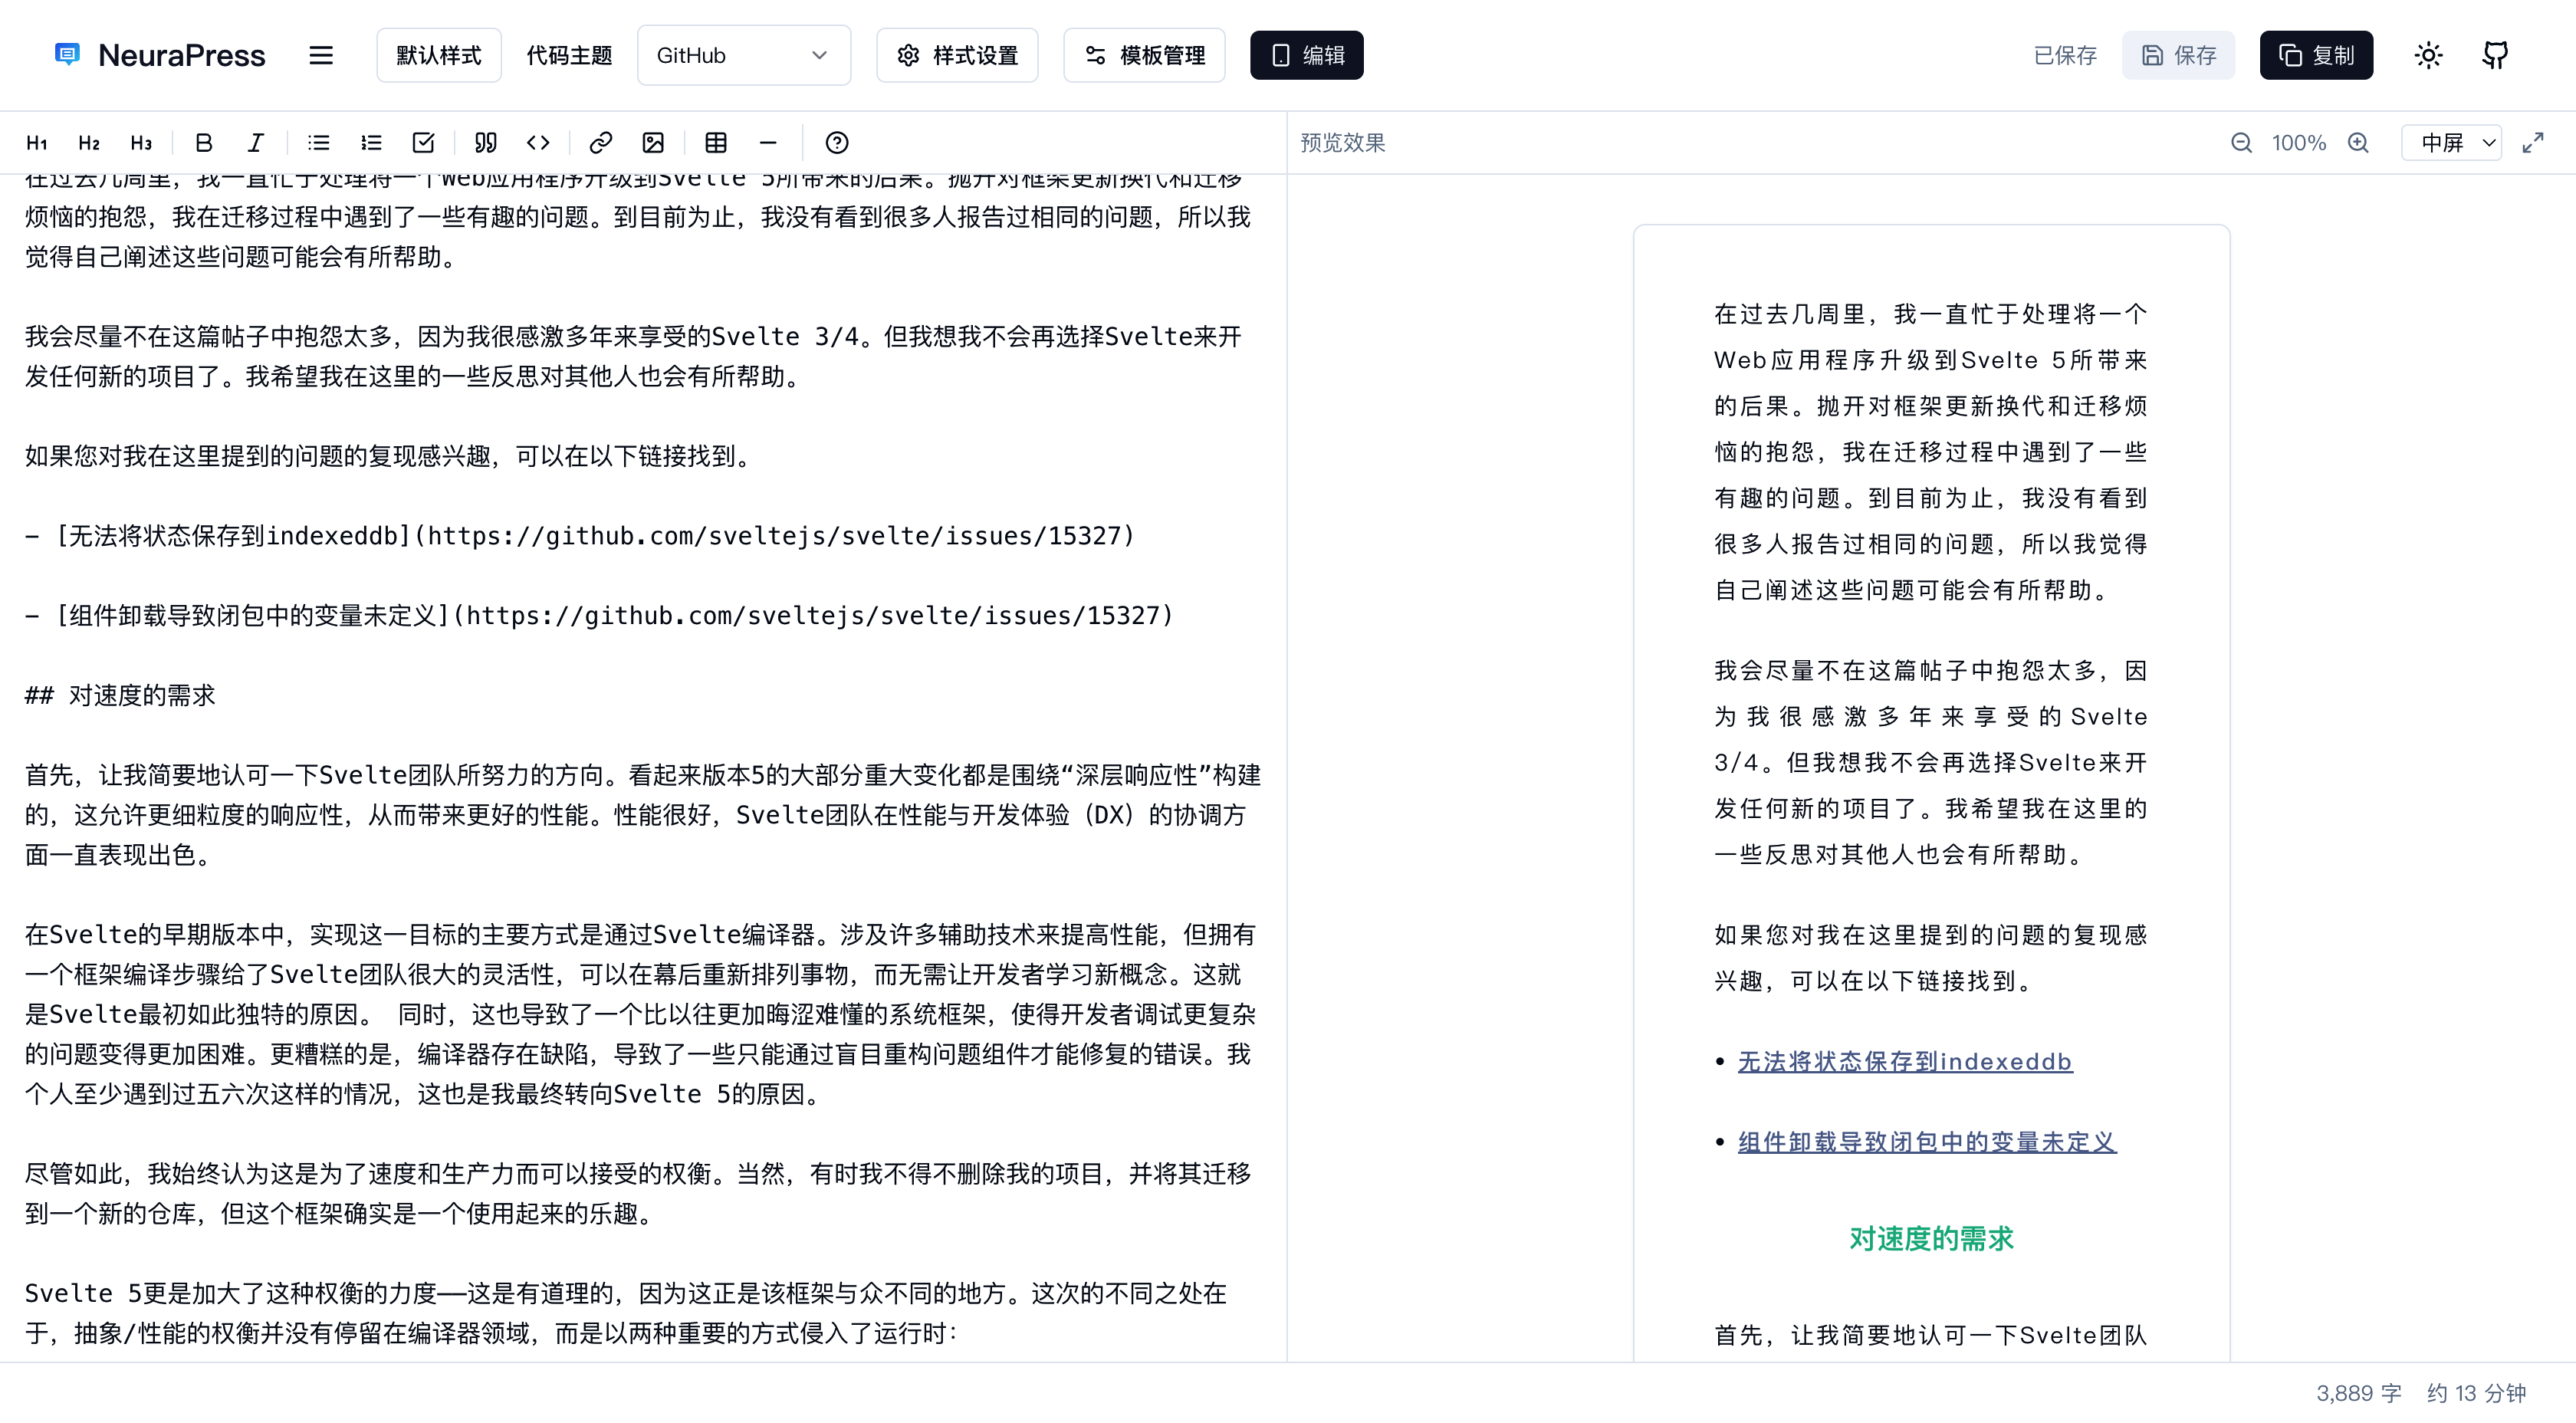The image size is (2576, 1423).
Task: Insert a task checklist item
Action: (x=423, y=143)
